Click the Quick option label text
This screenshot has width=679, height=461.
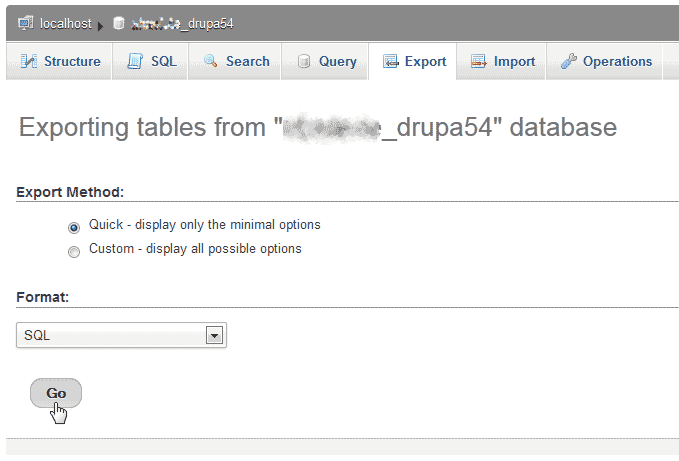click(x=204, y=225)
